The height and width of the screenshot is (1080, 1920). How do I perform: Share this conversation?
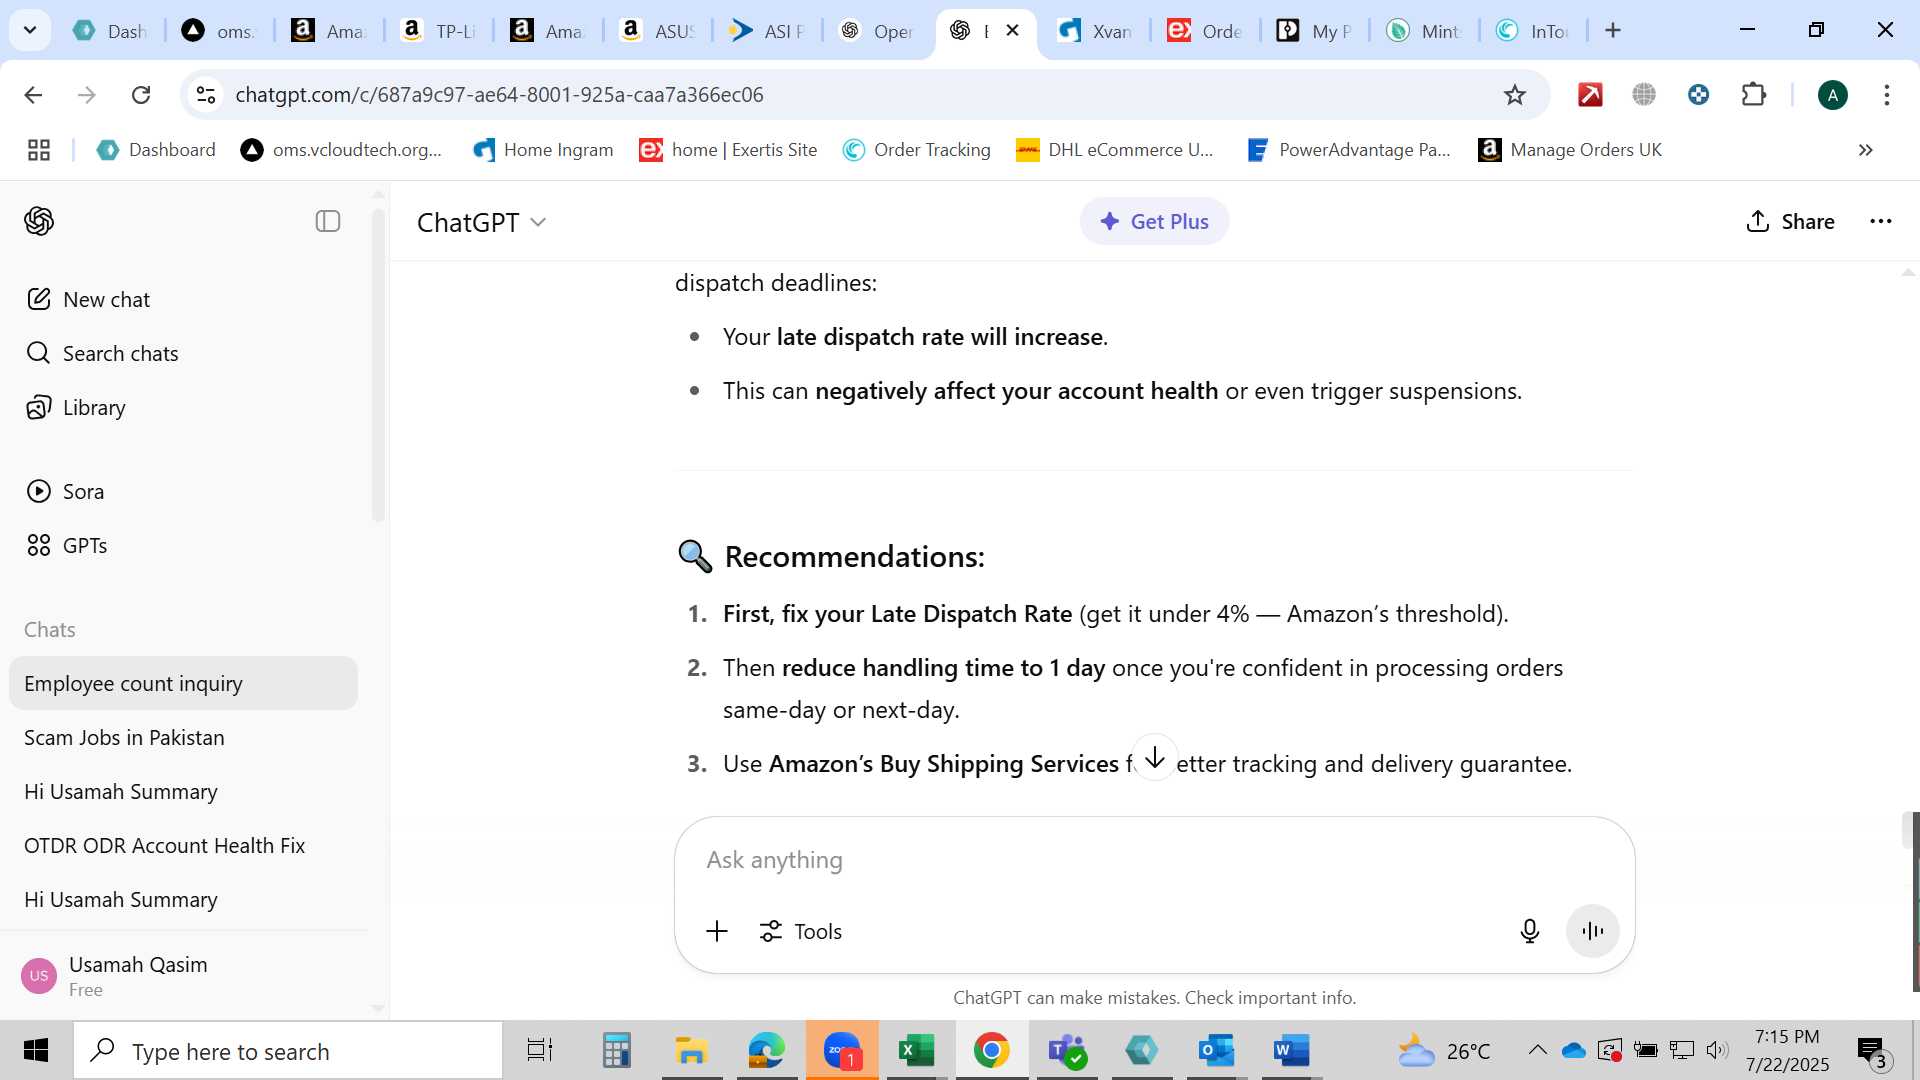pyautogui.click(x=1789, y=221)
